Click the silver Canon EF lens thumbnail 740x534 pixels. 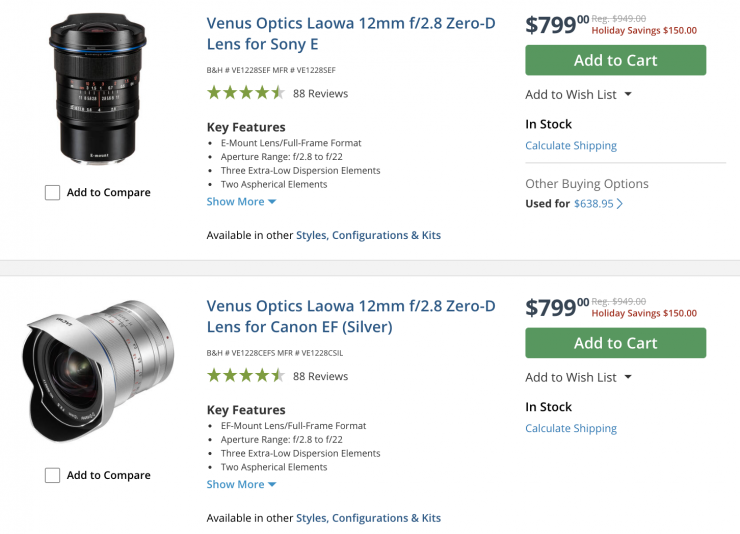click(x=97, y=370)
